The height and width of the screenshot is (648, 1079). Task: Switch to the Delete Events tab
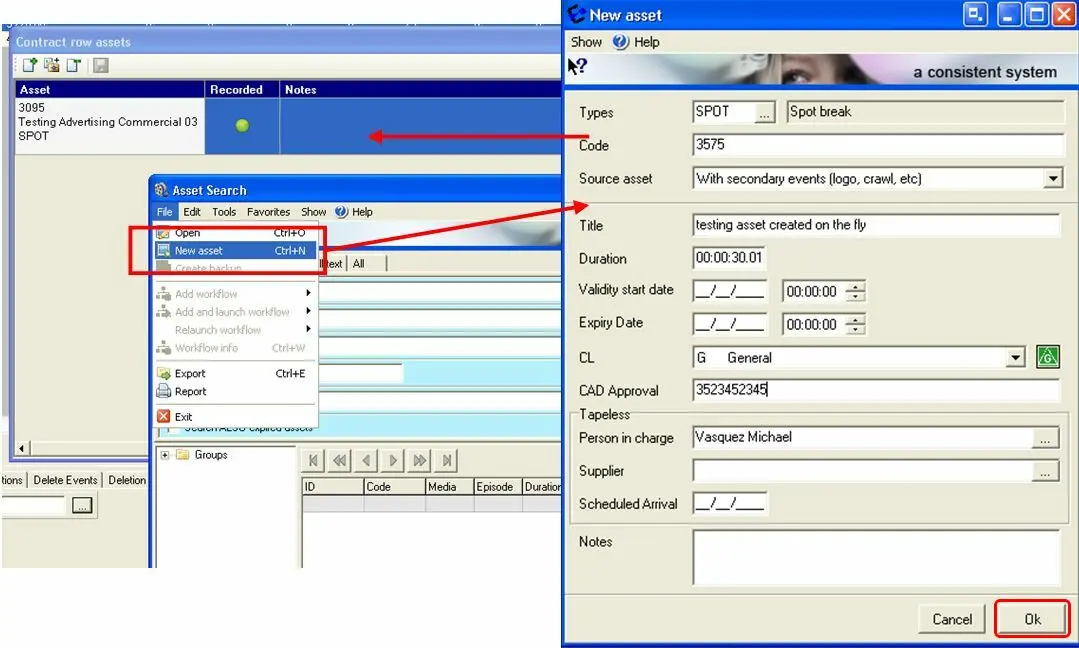[x=65, y=480]
